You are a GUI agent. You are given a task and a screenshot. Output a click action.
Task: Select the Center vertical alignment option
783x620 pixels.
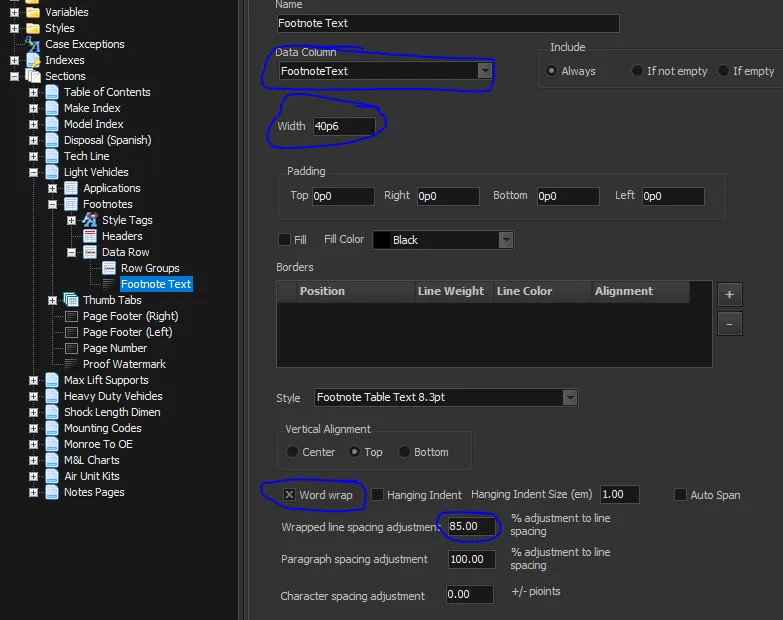292,452
